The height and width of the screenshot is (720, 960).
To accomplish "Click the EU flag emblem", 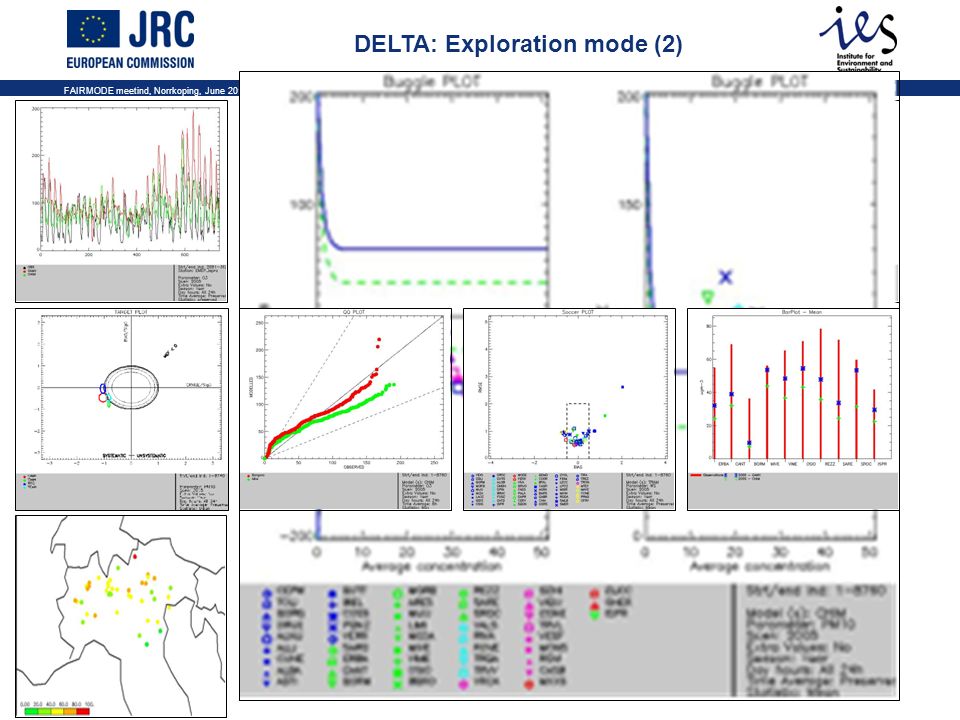I will (93, 29).
